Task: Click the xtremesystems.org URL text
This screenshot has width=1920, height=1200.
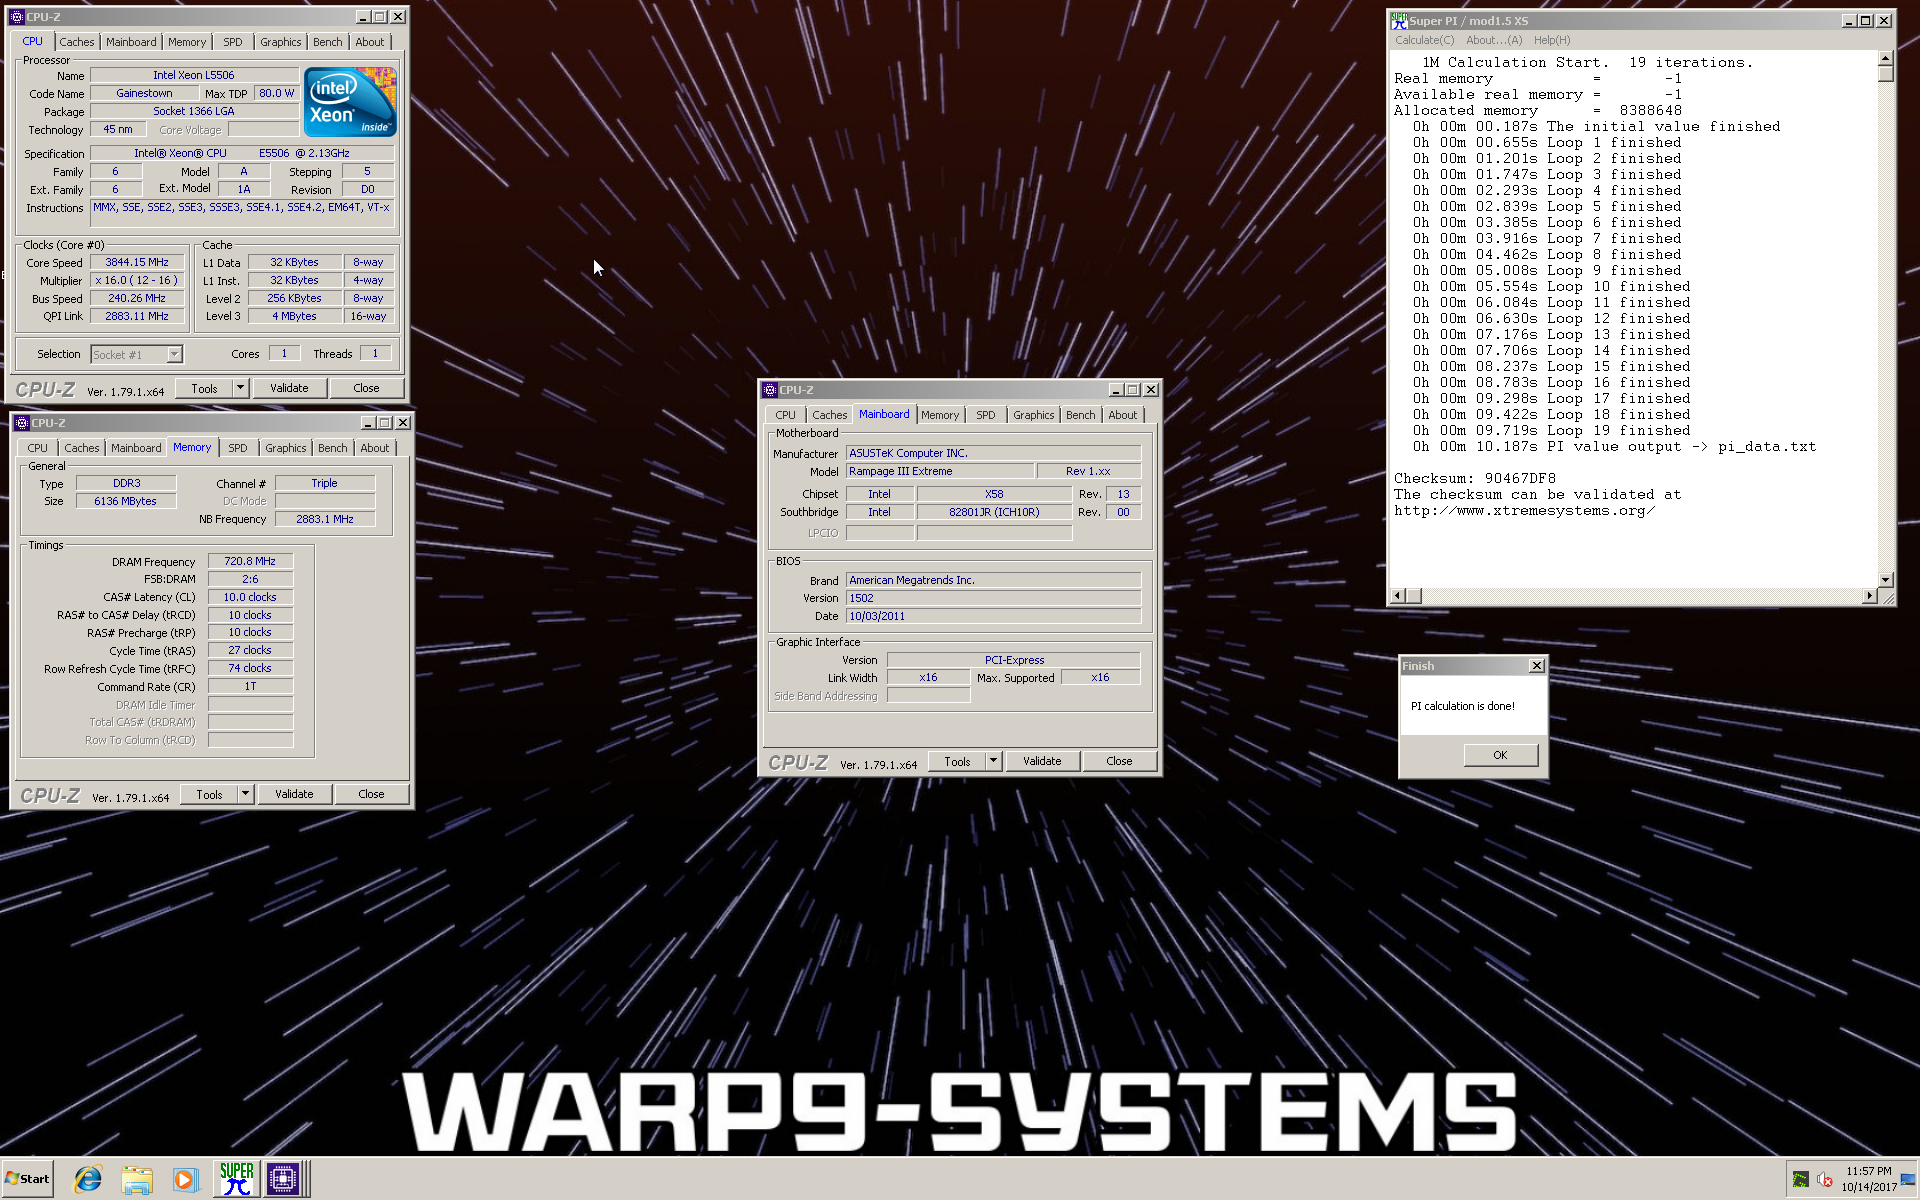Action: point(1524,511)
